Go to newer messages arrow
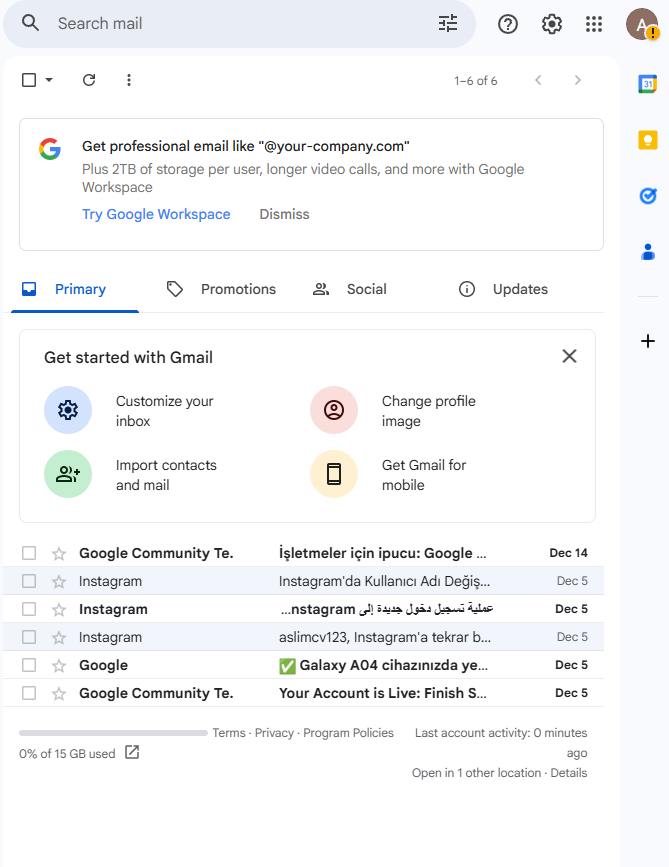 coord(538,80)
